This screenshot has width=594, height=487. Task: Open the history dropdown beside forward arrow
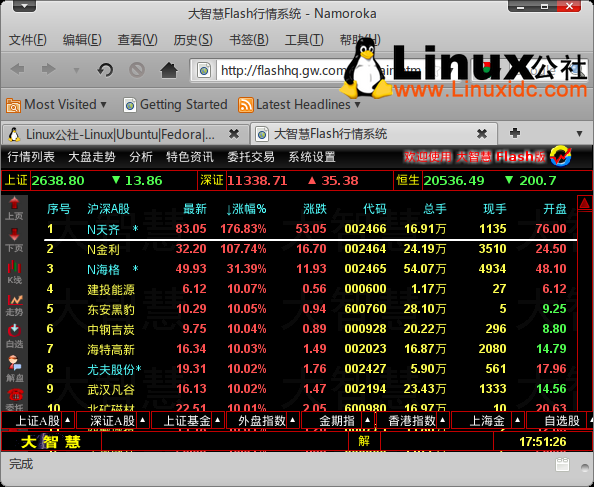(x=77, y=70)
